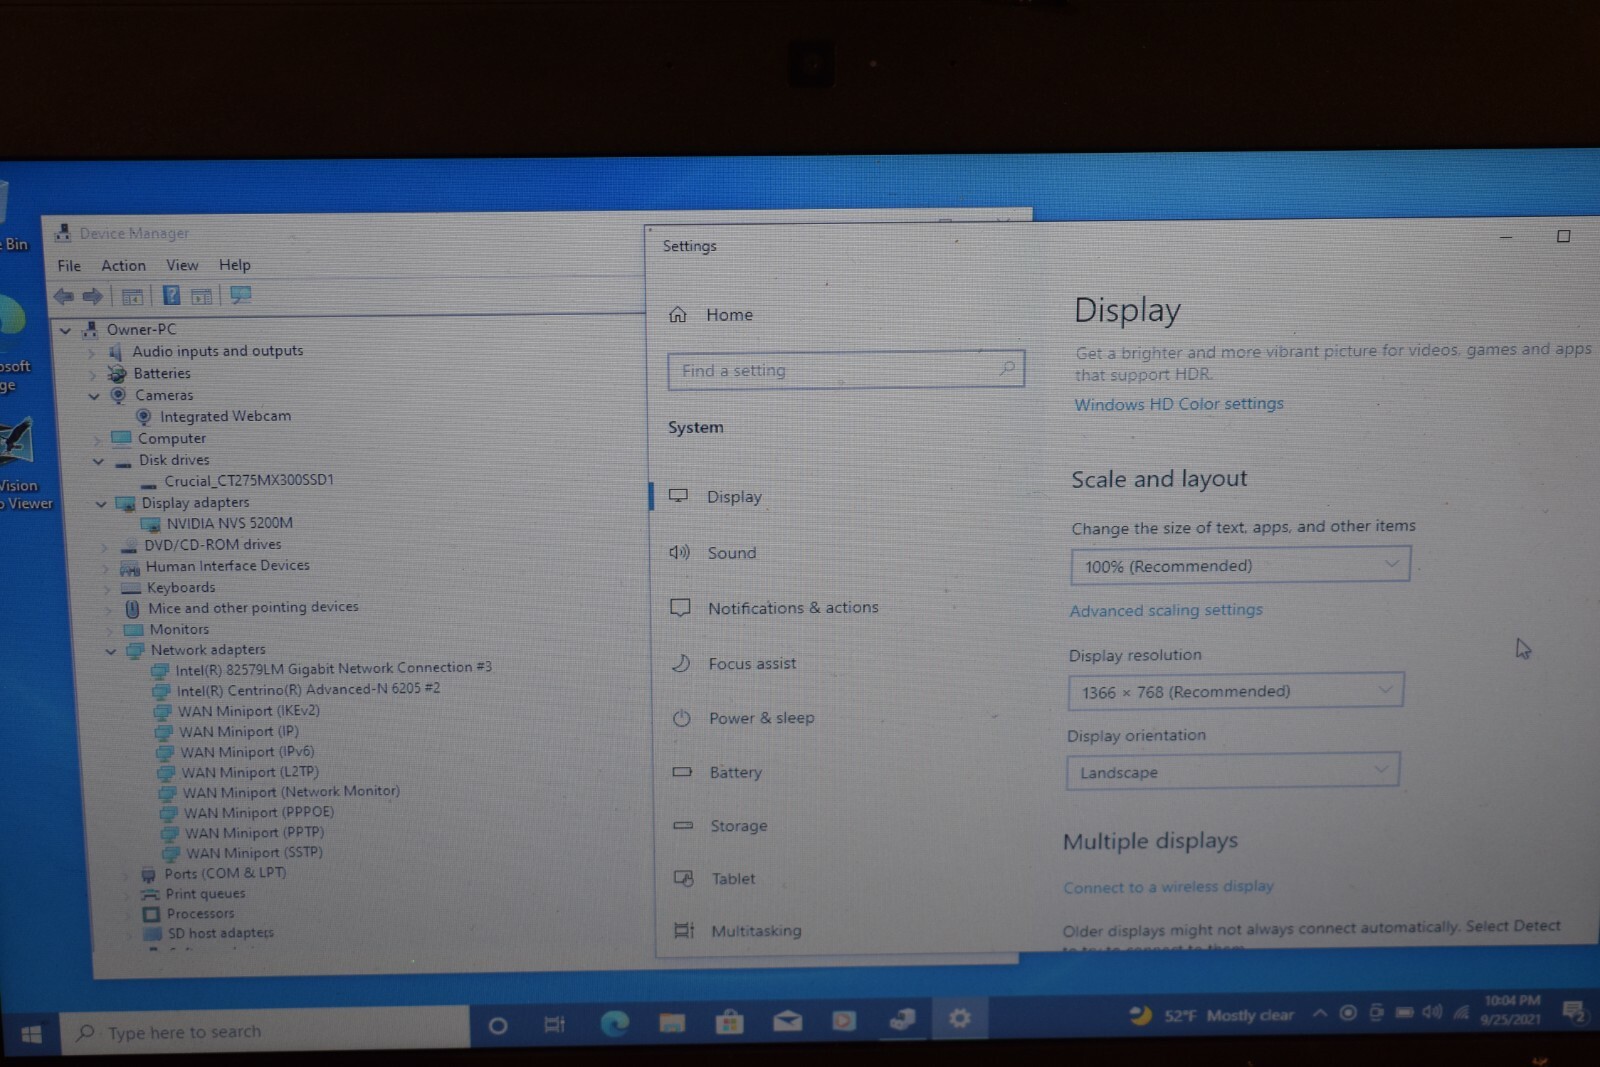The image size is (1600, 1067).
Task: Select Intel(R) Centrino(R) Advanced-N 6205 #2
Action: click(x=308, y=690)
